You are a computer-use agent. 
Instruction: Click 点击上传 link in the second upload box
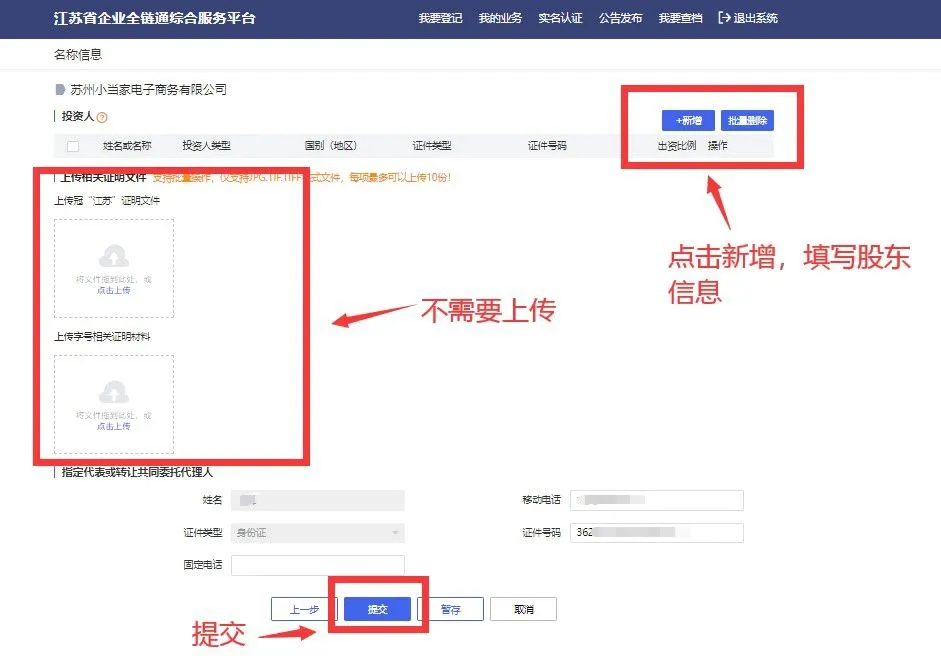(114, 426)
